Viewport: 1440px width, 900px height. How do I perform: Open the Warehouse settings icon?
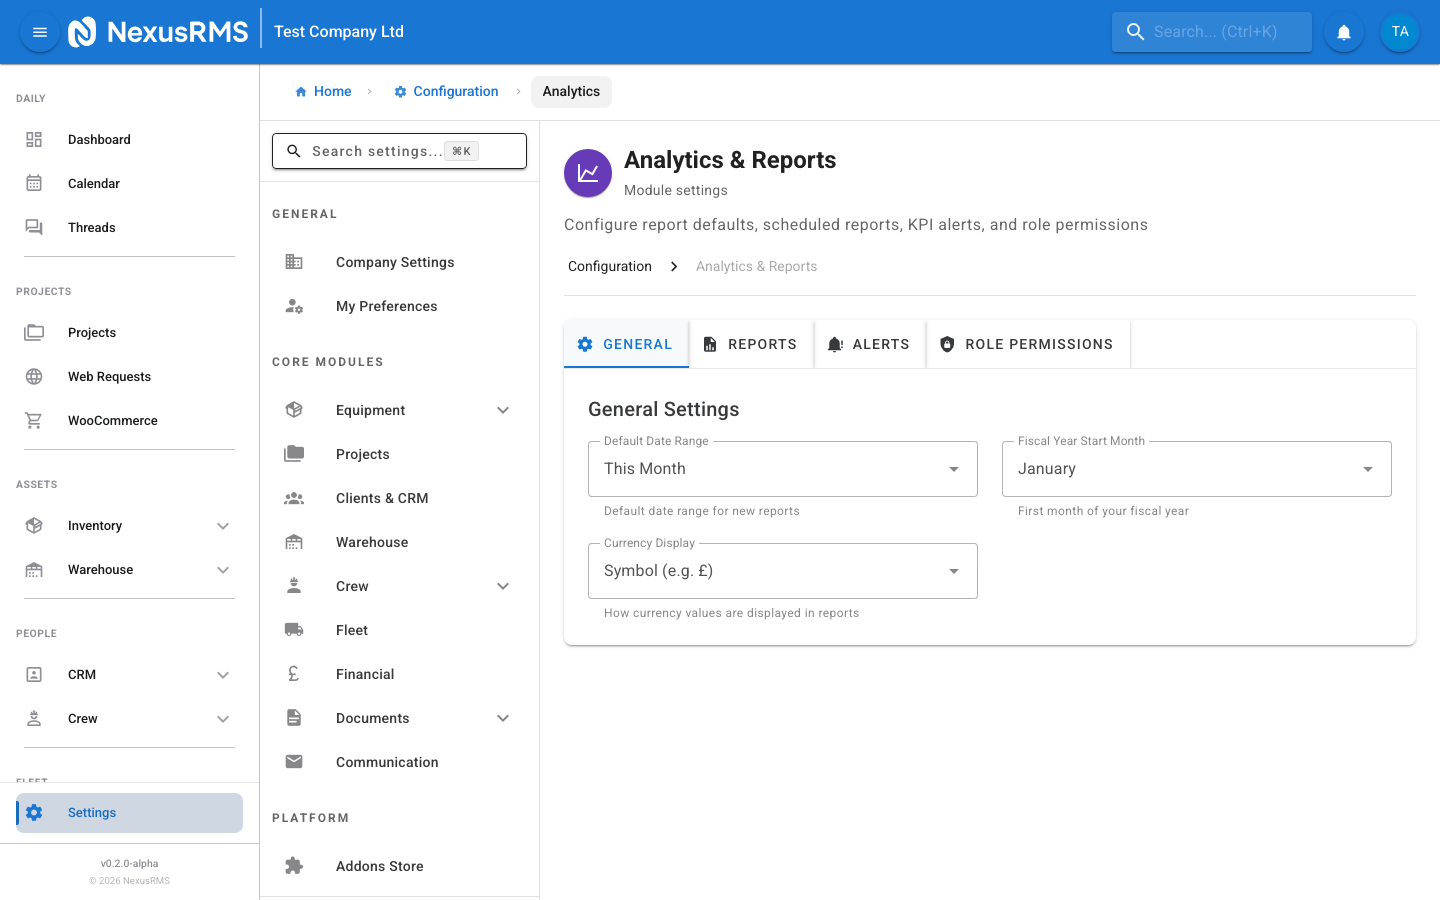tap(293, 541)
